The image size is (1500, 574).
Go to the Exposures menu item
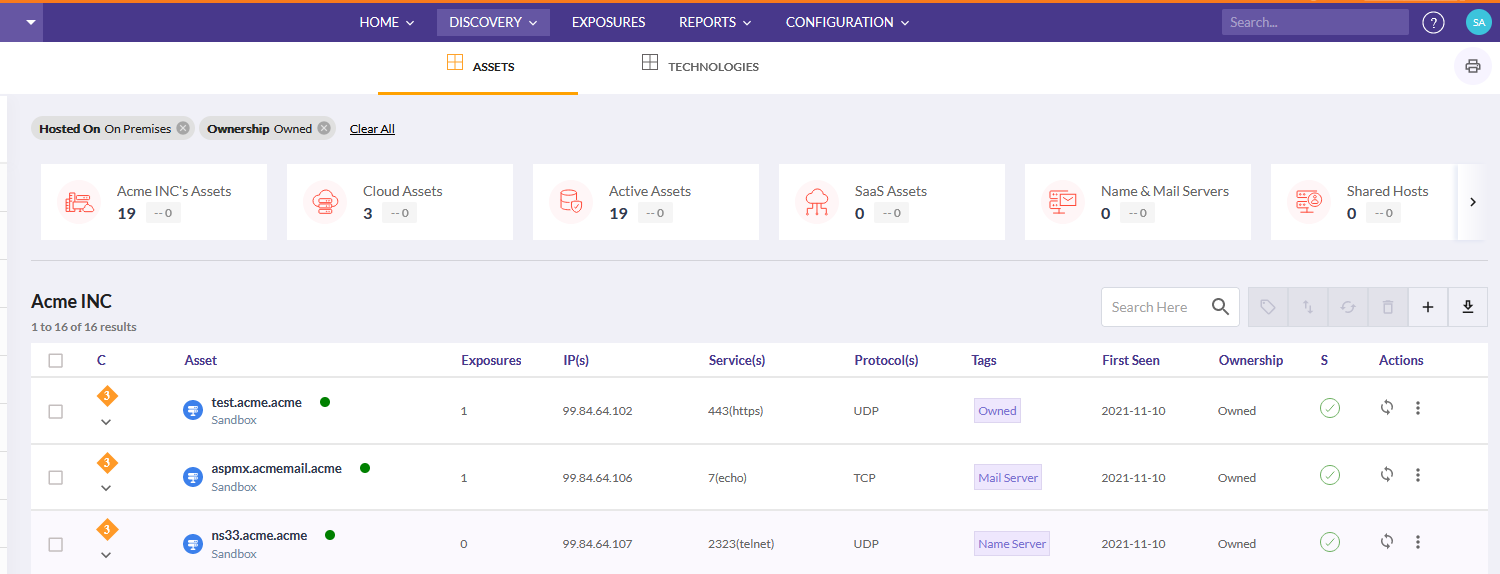pos(608,22)
